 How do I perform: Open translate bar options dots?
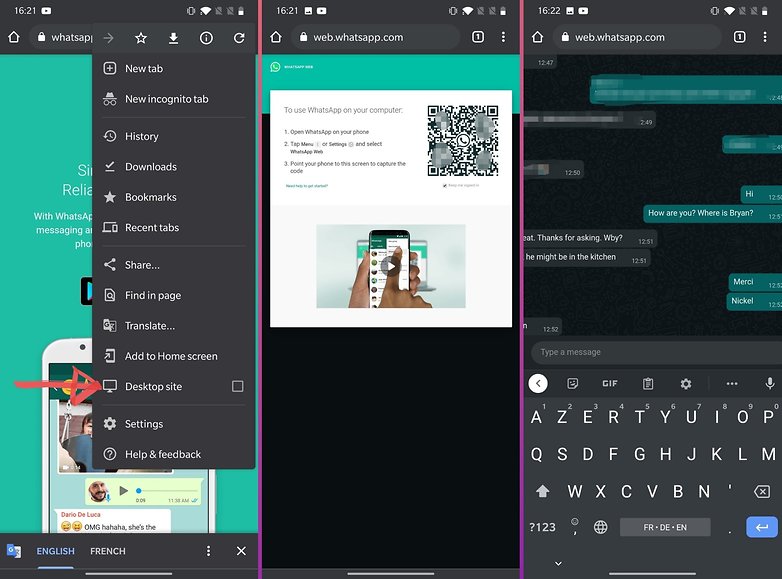208,551
